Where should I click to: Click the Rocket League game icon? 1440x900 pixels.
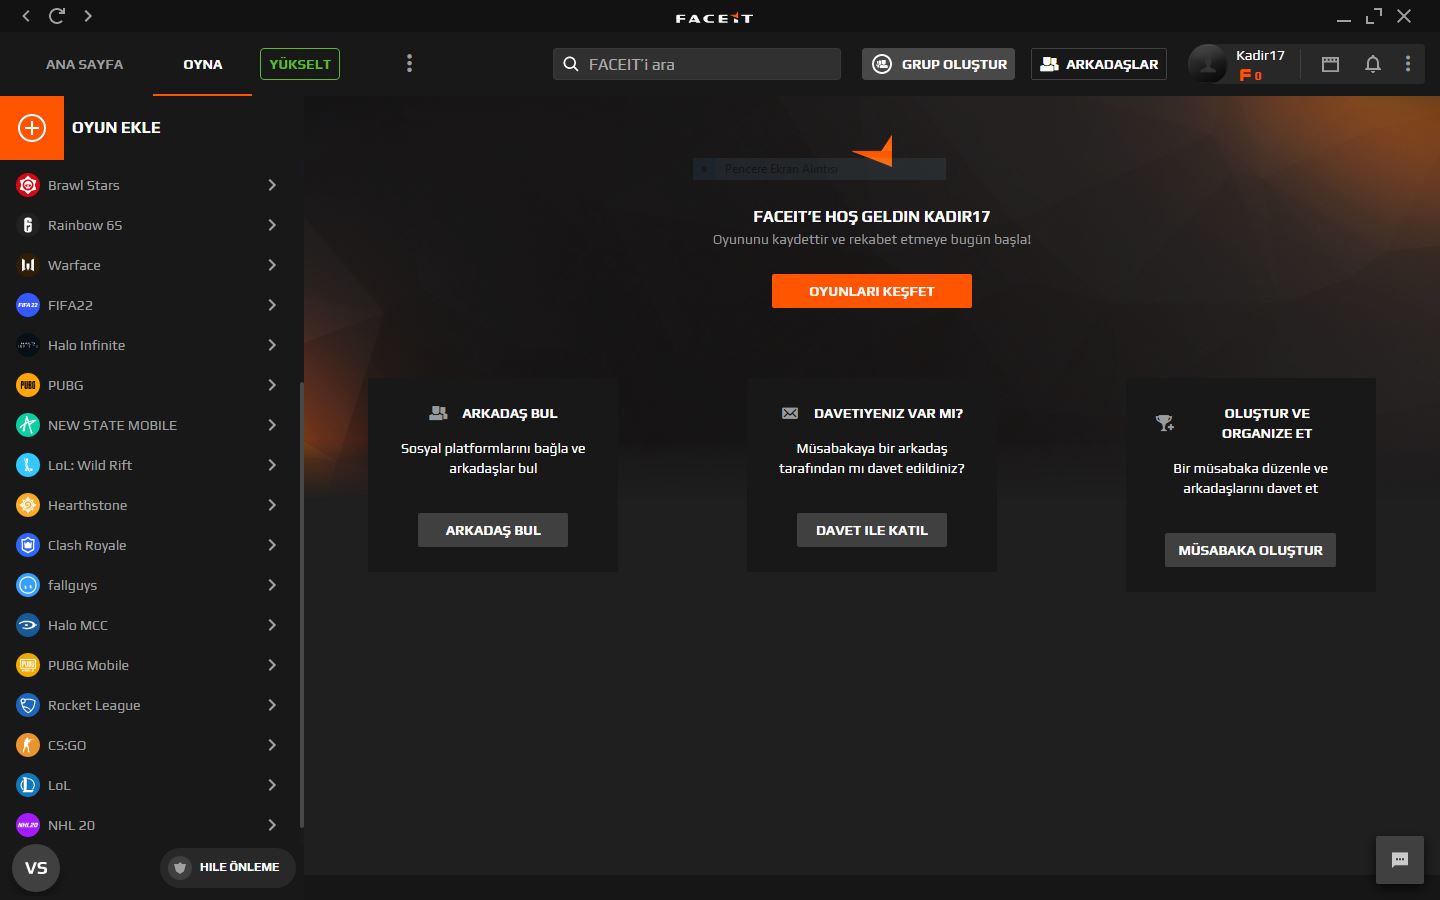pos(28,705)
